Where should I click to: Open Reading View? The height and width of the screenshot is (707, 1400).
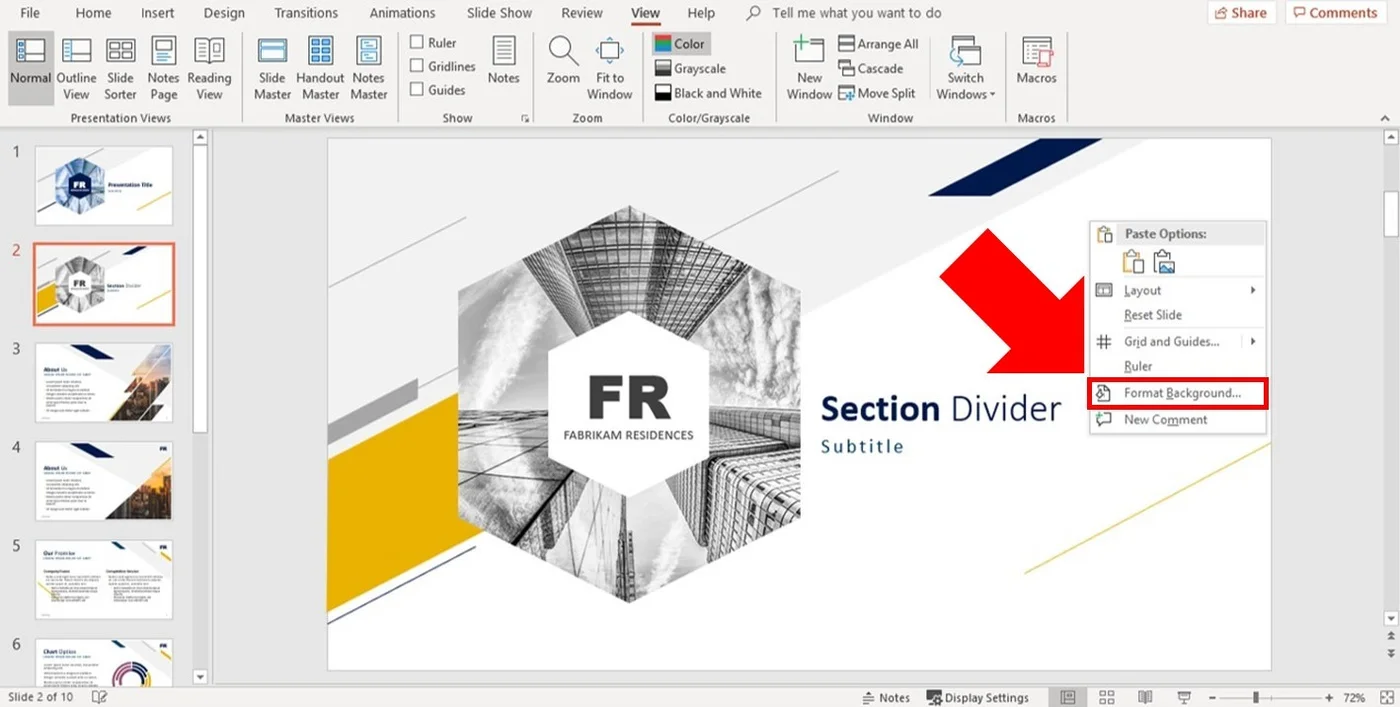point(209,67)
